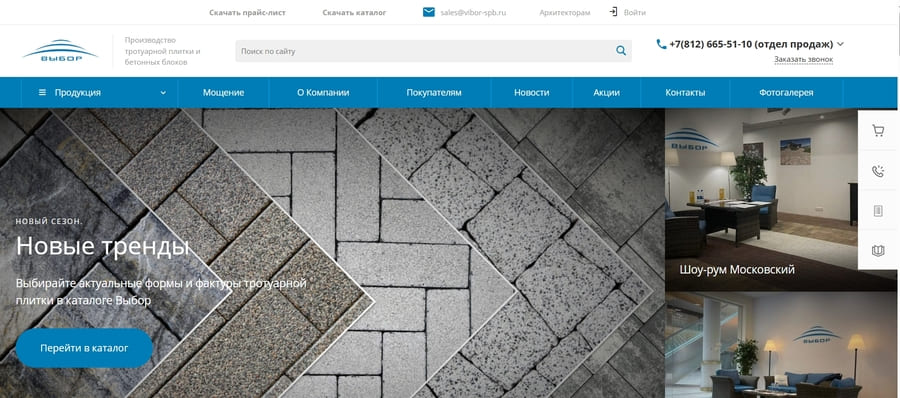Click the map sidebar icon
900x398 pixels.
877,250
